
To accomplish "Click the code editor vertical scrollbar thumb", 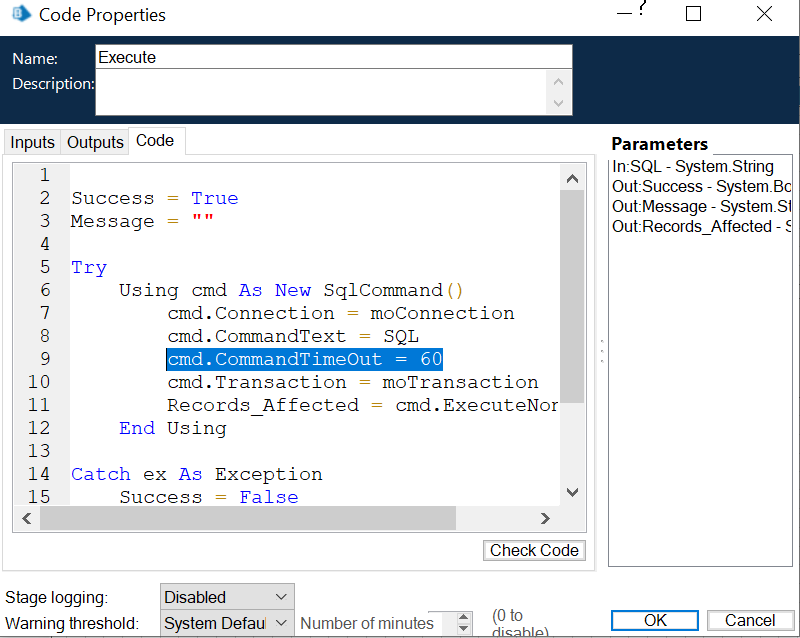I will coord(572,297).
